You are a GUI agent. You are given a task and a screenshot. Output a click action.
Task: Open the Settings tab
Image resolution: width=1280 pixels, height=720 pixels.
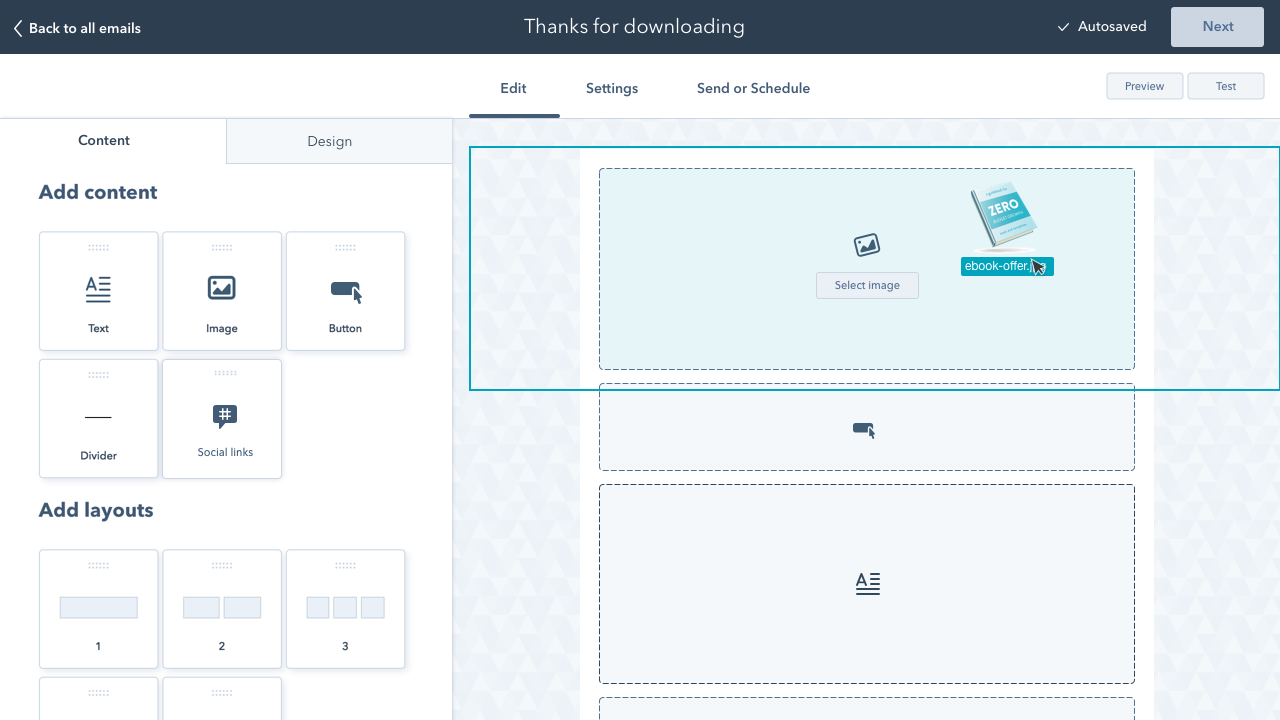pos(611,88)
